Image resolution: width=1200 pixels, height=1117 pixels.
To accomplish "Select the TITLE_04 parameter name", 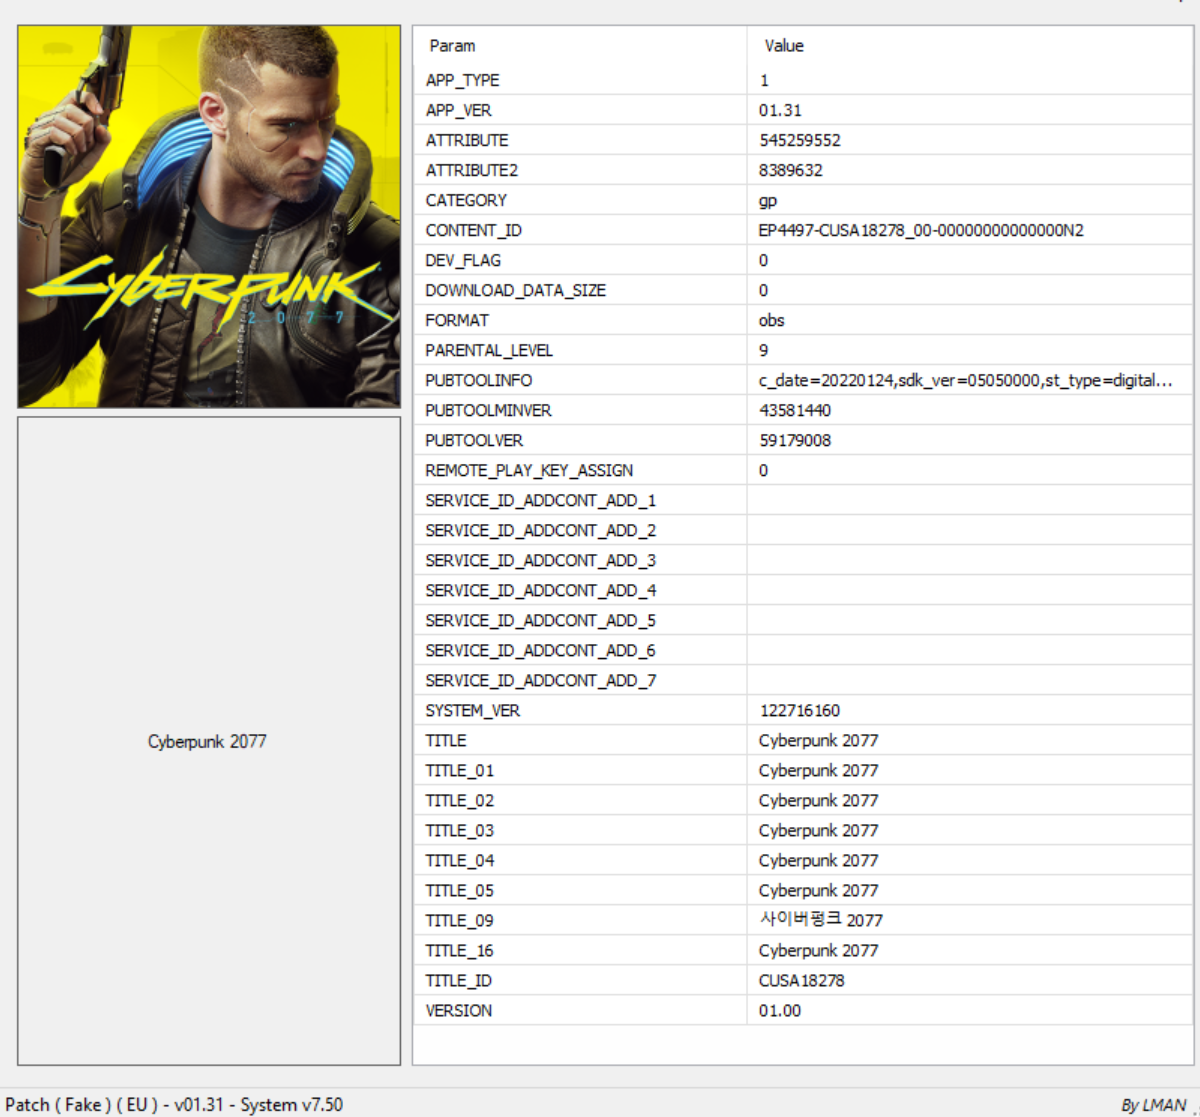I will click(460, 860).
